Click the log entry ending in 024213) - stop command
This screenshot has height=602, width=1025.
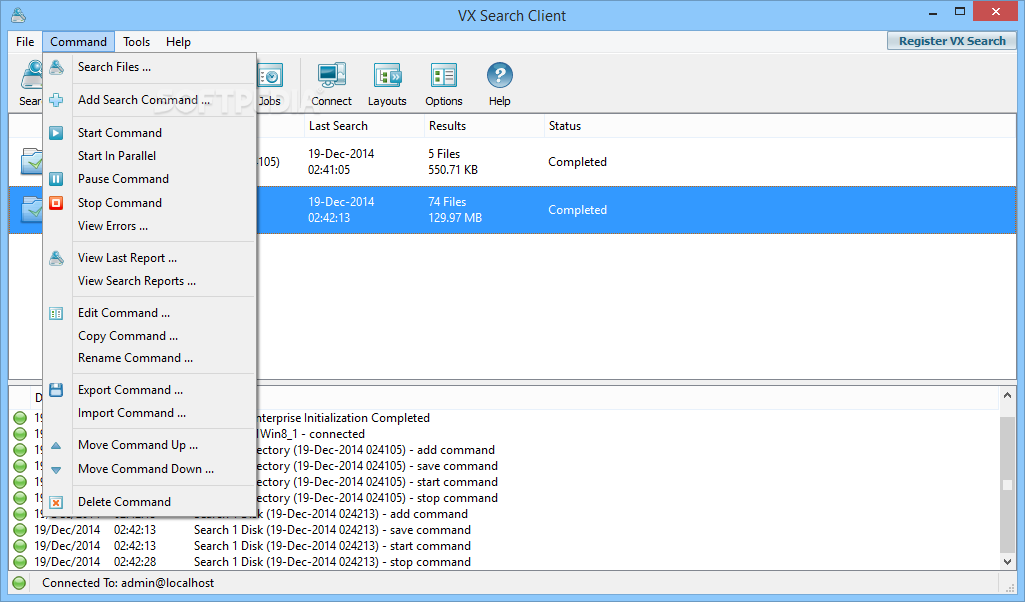pos(332,561)
